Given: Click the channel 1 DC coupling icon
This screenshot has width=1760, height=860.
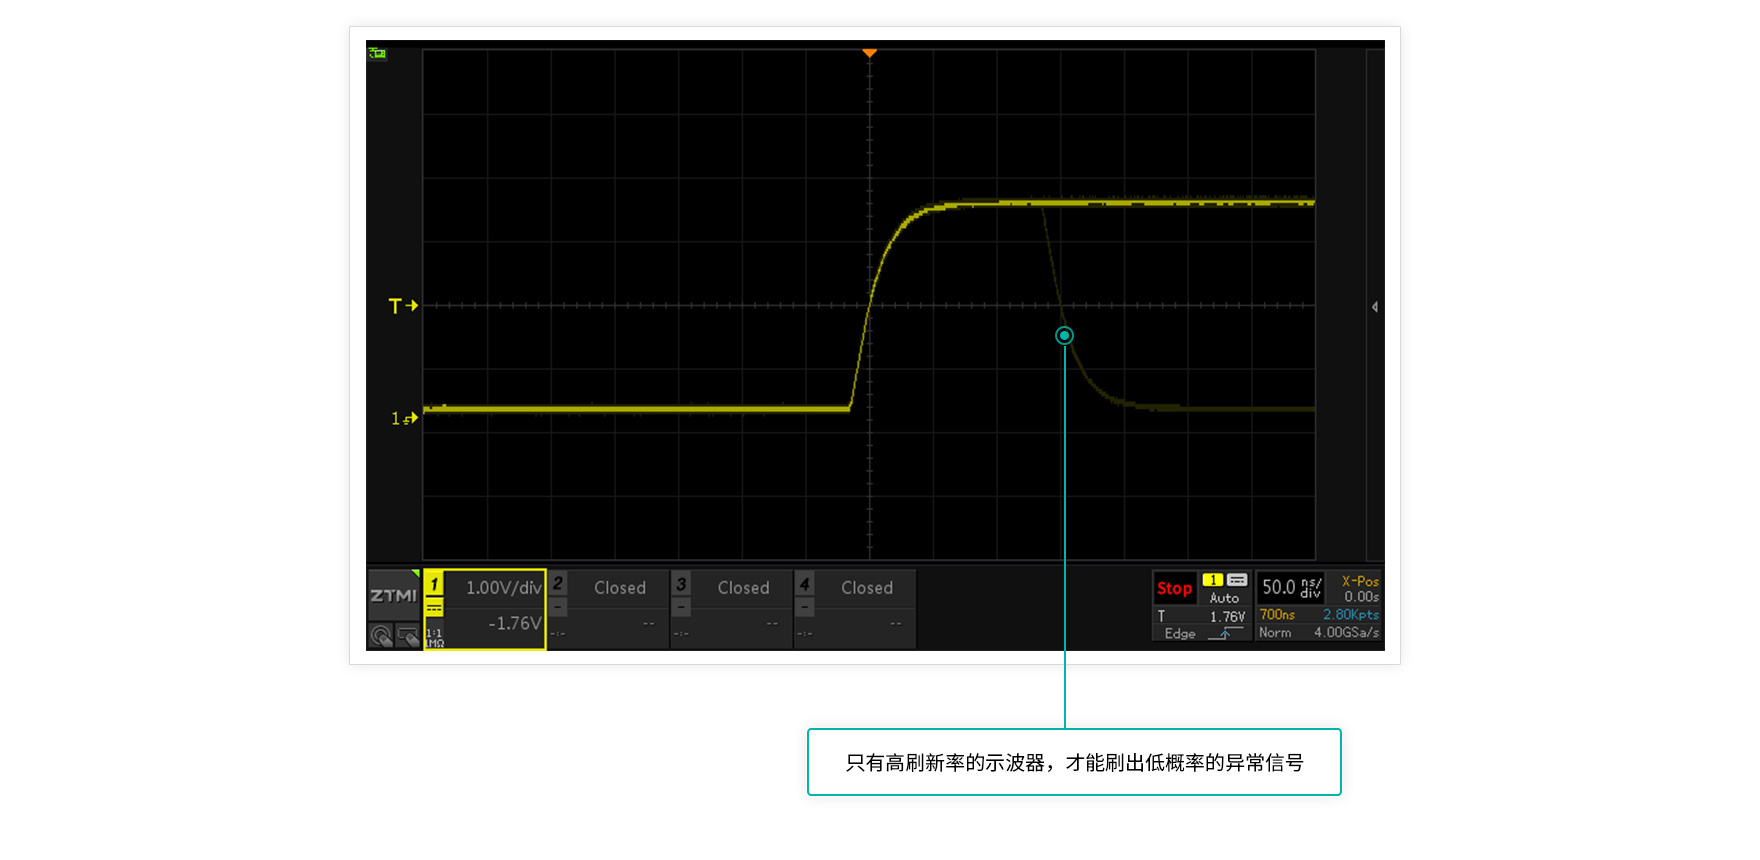Looking at the screenshot, I should 434,608.
